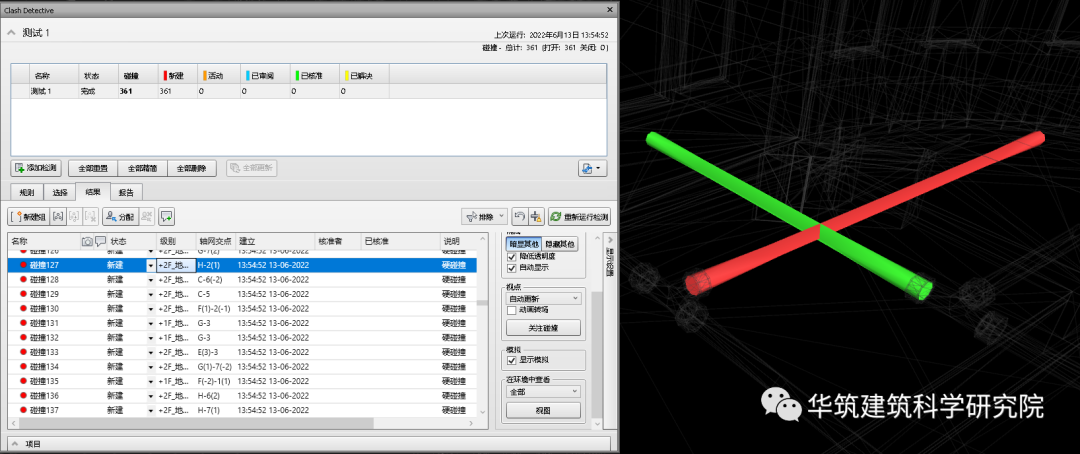Click the red status dot of 碰撞131

point(24,323)
